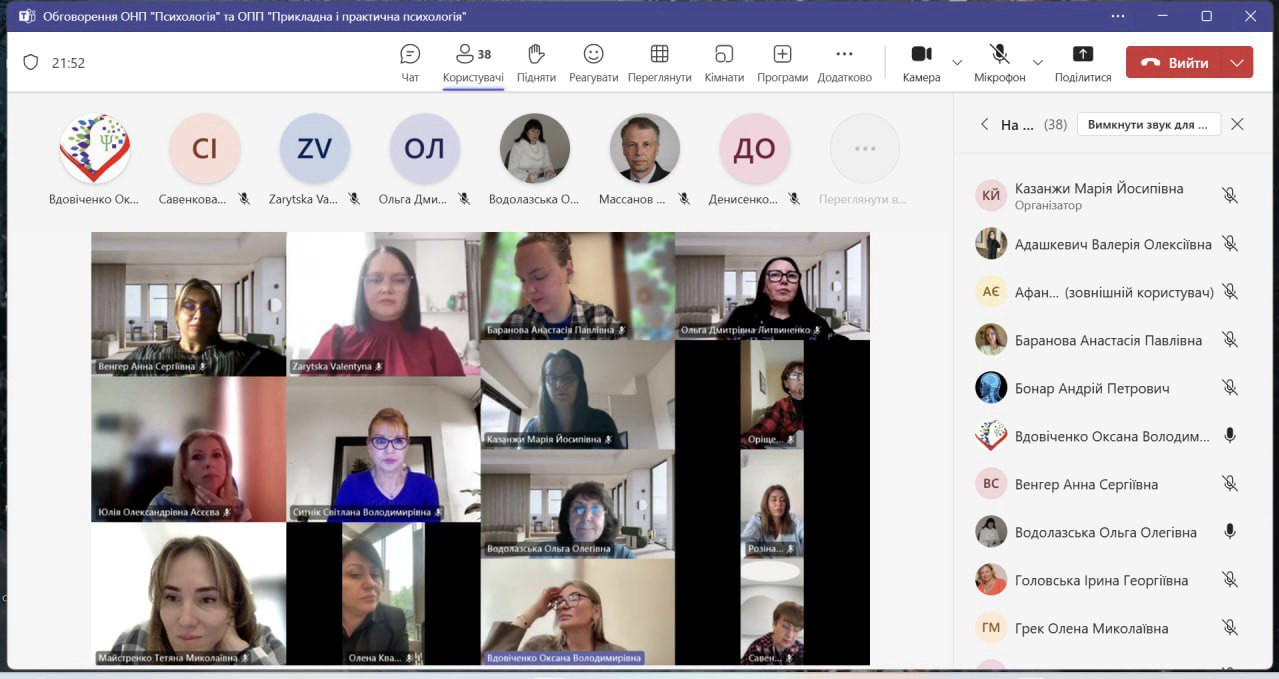Screen dimensions: 1279x679
Task: Click the ДО avatar for Денисенко
Action: pos(755,148)
